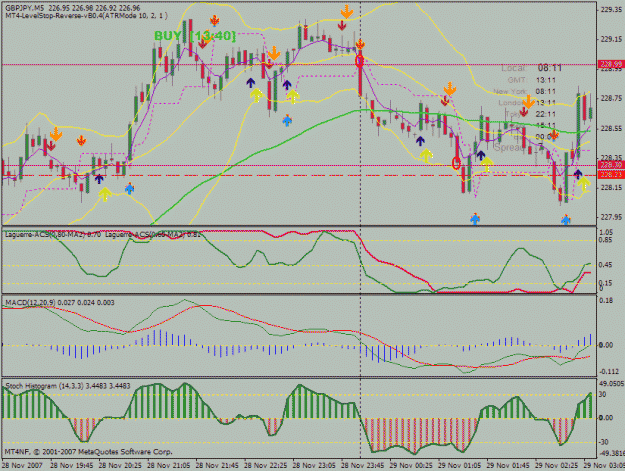Select red ellipse marker on the 228.99 line
This screenshot has height=471, width=625.
click(360, 61)
